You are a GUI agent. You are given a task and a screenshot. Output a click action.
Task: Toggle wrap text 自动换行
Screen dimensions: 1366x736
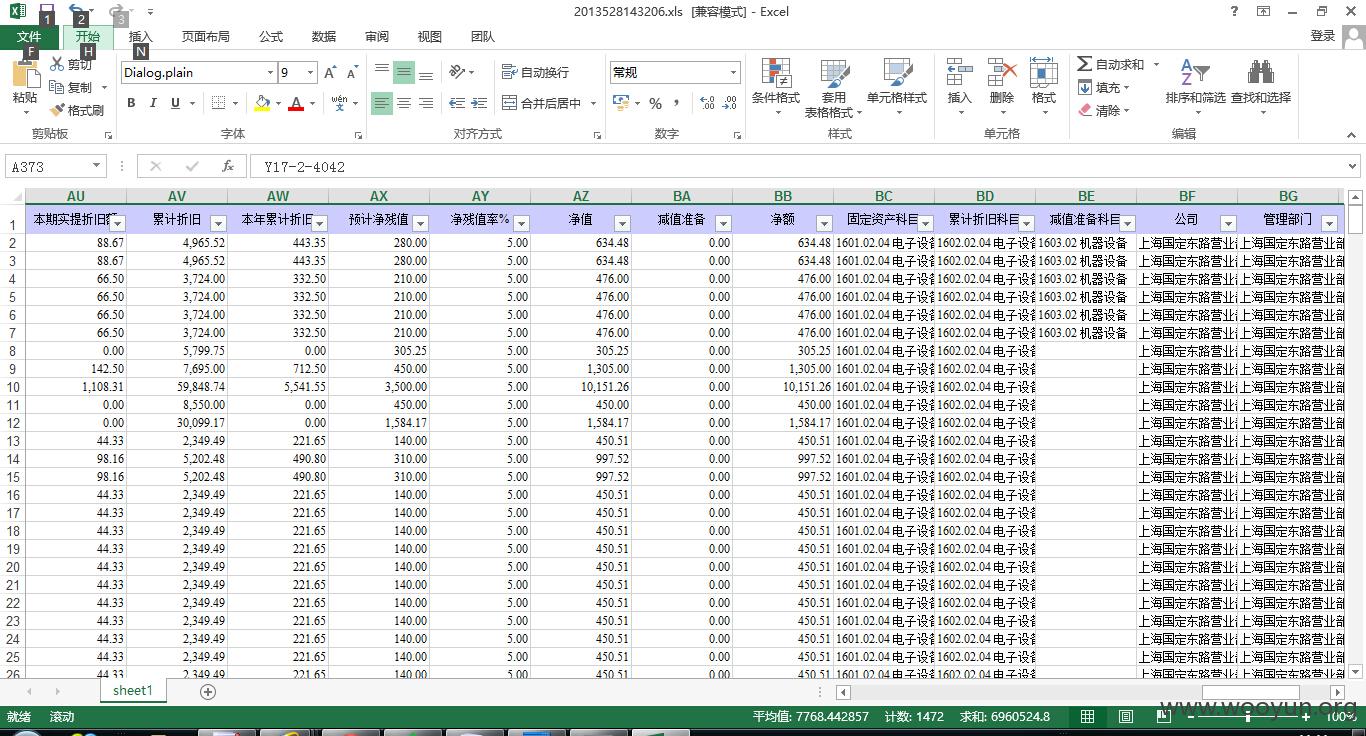click(536, 72)
